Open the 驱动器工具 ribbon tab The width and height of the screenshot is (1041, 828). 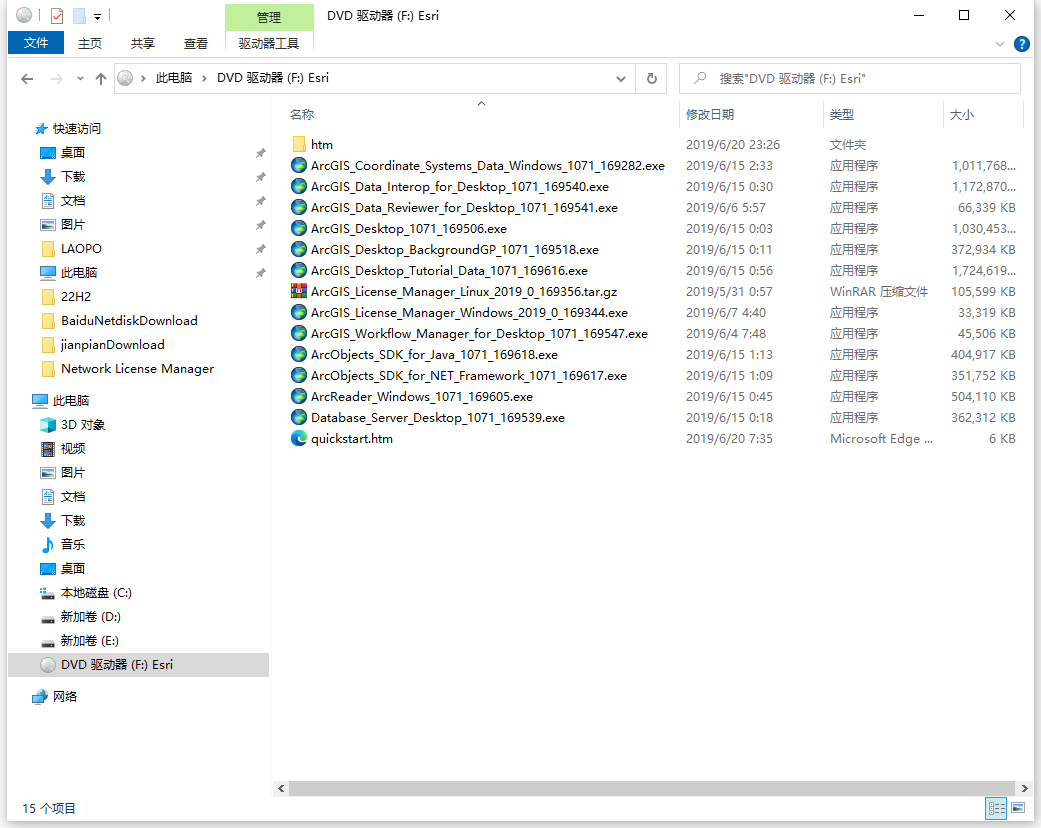tap(269, 44)
